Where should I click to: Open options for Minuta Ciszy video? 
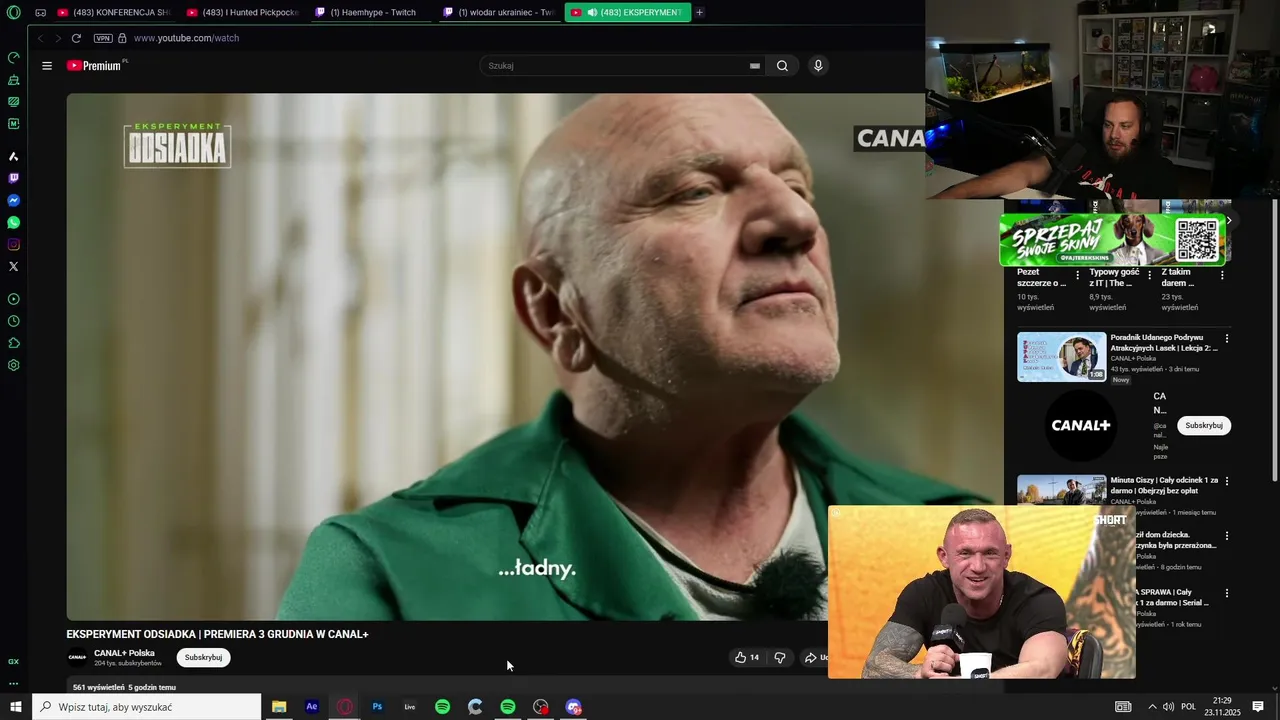pyautogui.click(x=1227, y=481)
